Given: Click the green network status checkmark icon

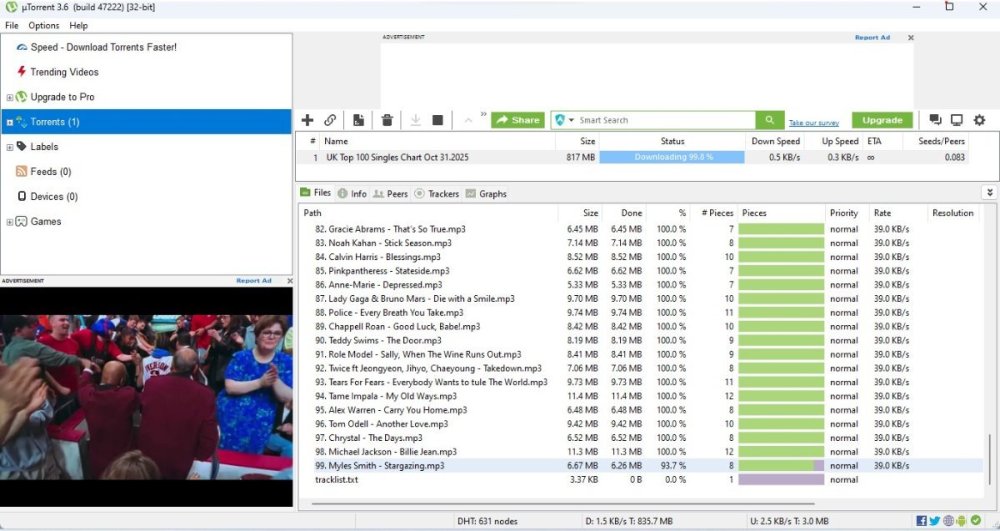Looking at the screenshot, I should pos(976,520).
